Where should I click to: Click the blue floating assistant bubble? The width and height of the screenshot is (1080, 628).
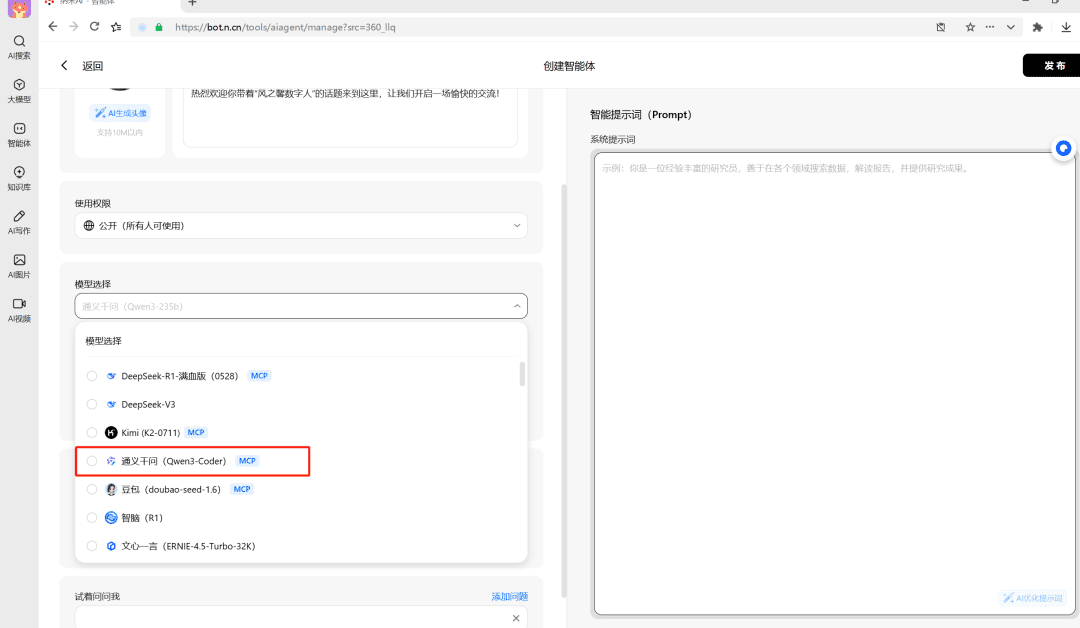pyautogui.click(x=1063, y=148)
